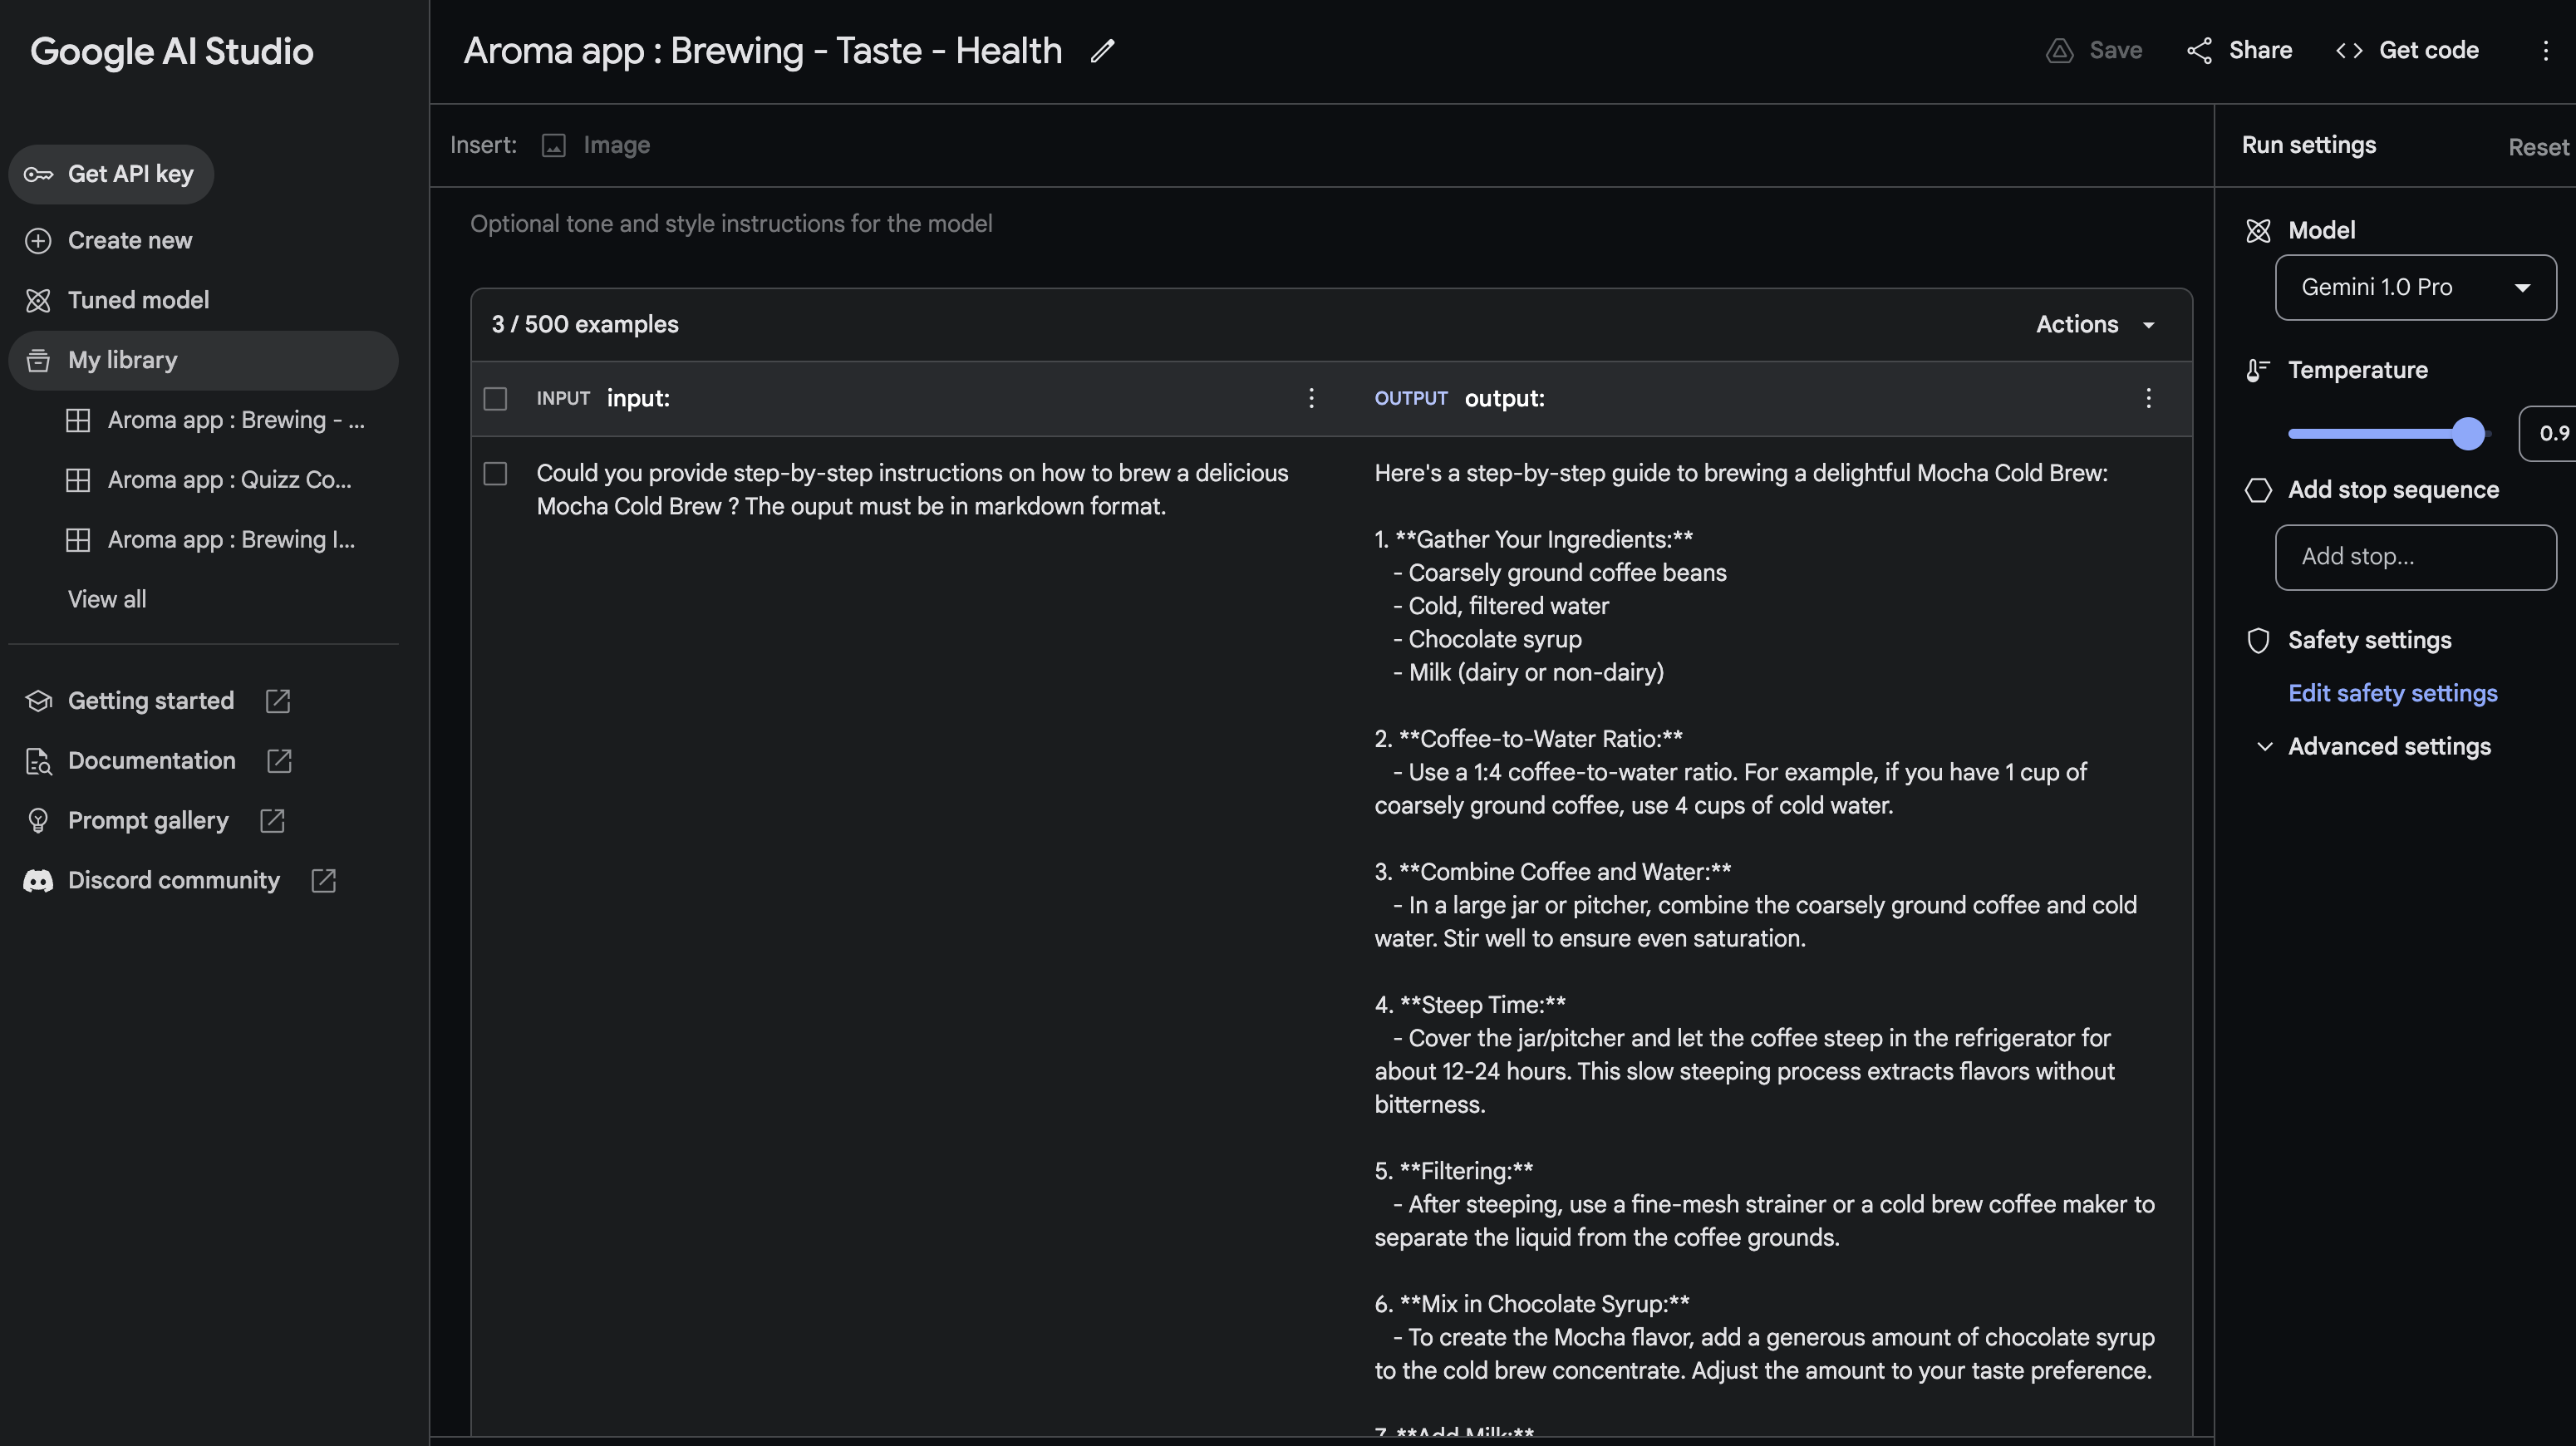
Task: Open the top-right overflow menu
Action: [x=2546, y=50]
